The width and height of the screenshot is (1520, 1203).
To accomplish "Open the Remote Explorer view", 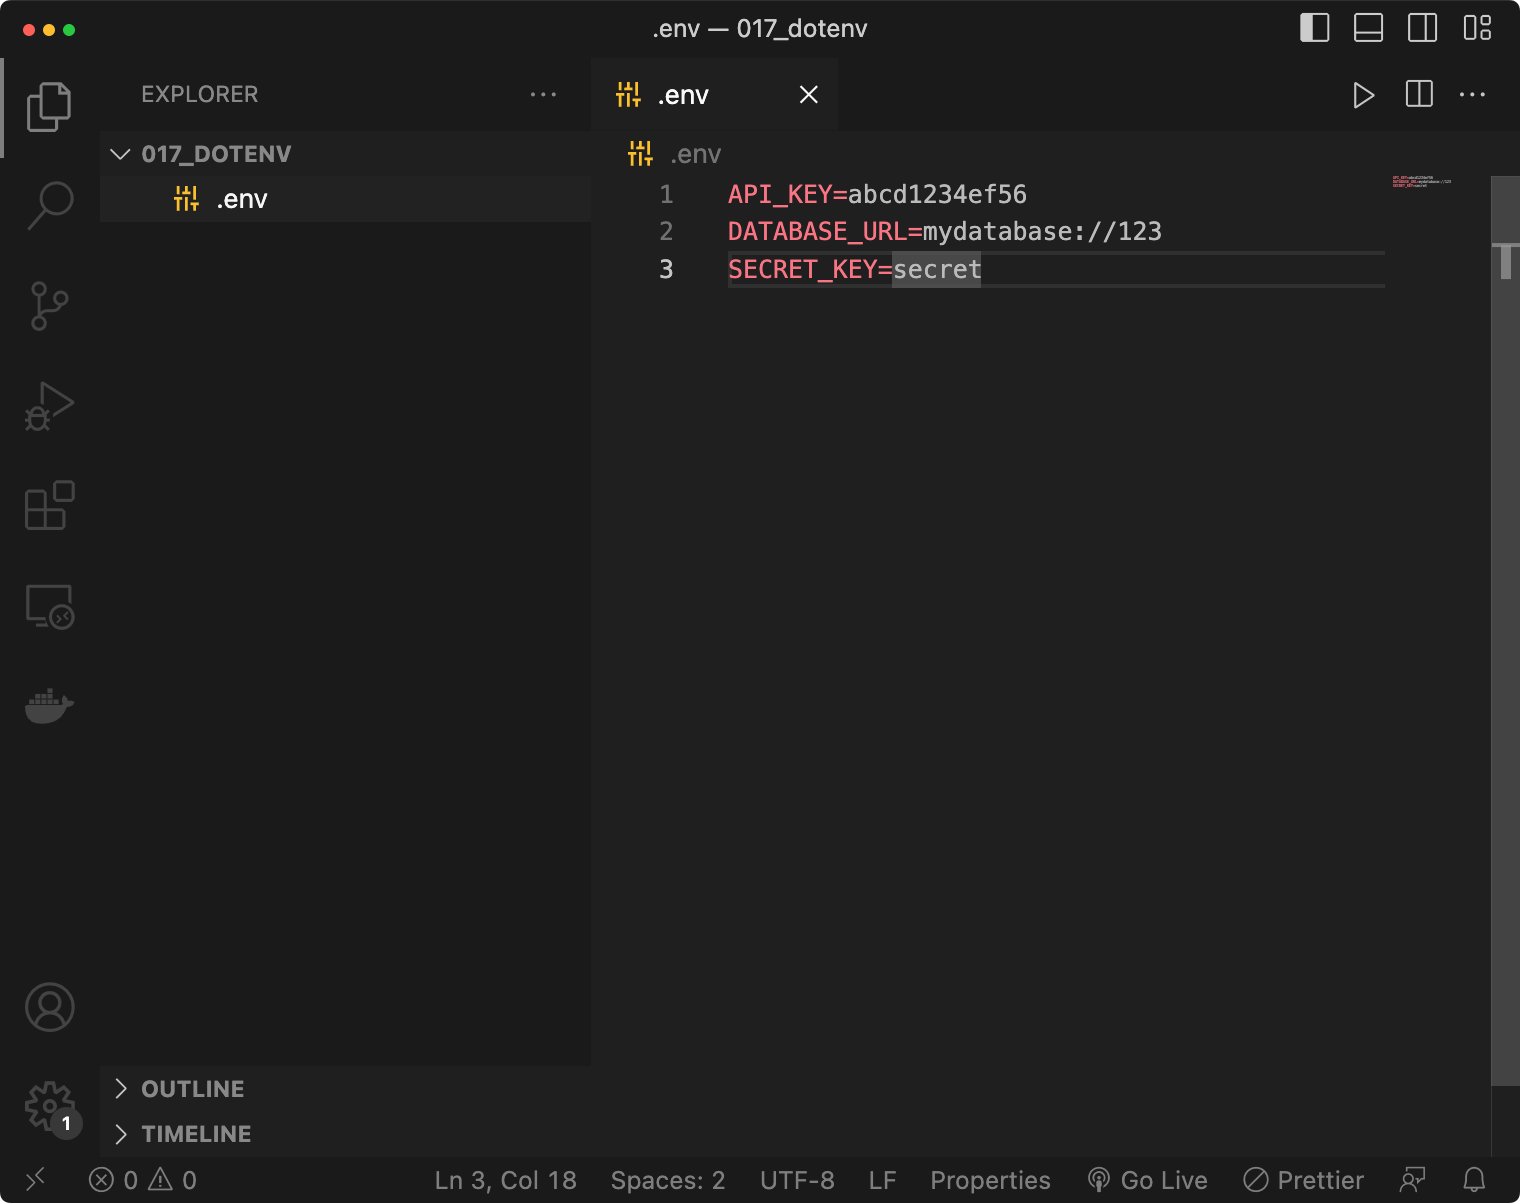I will point(49,606).
